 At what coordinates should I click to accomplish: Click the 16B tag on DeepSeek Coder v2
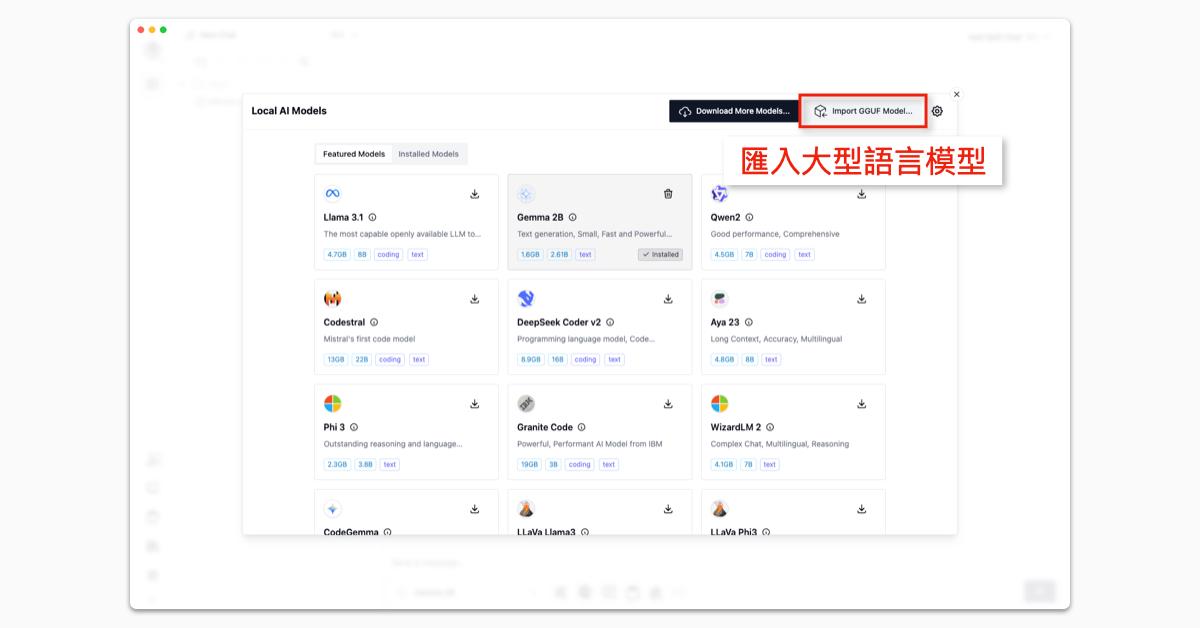[x=557, y=360]
